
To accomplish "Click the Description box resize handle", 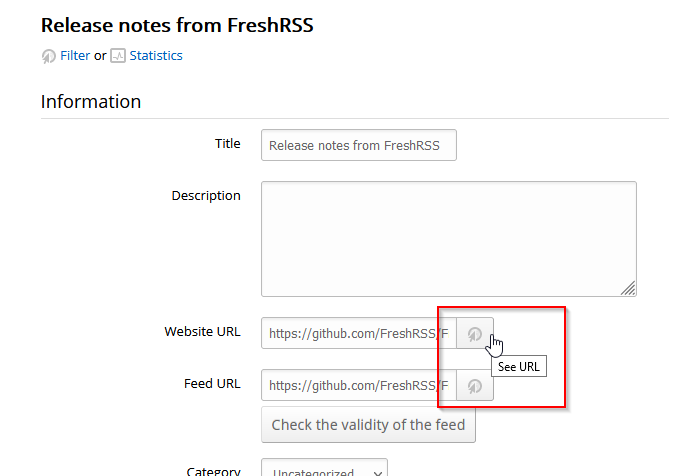I will pyautogui.click(x=628, y=288).
